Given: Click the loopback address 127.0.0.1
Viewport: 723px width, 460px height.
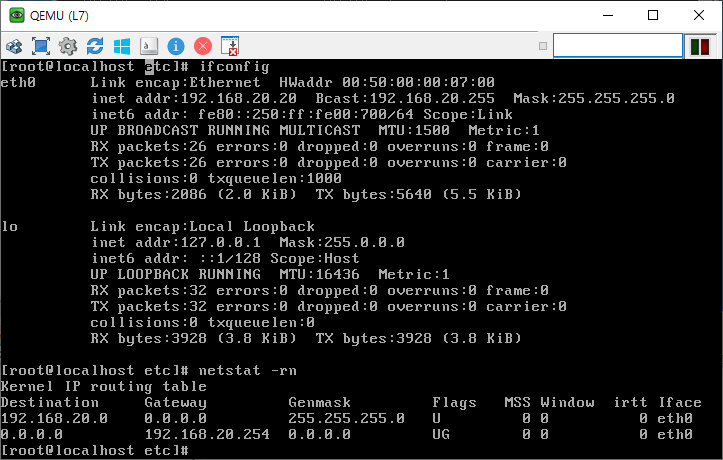Looking at the screenshot, I should pyautogui.click(x=220, y=242).
